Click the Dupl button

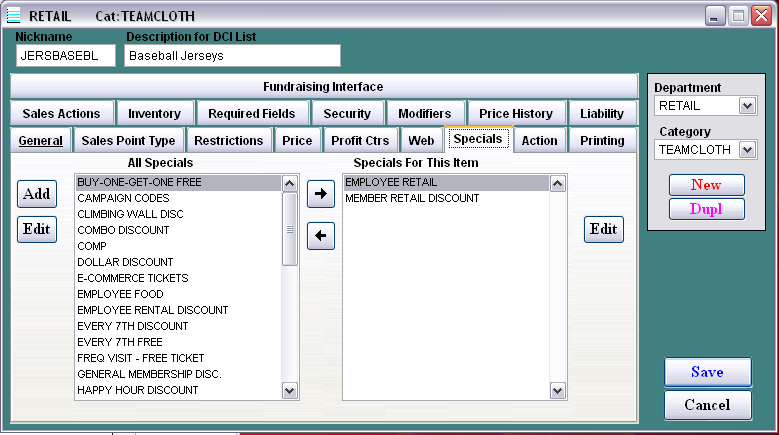pyautogui.click(x=706, y=209)
